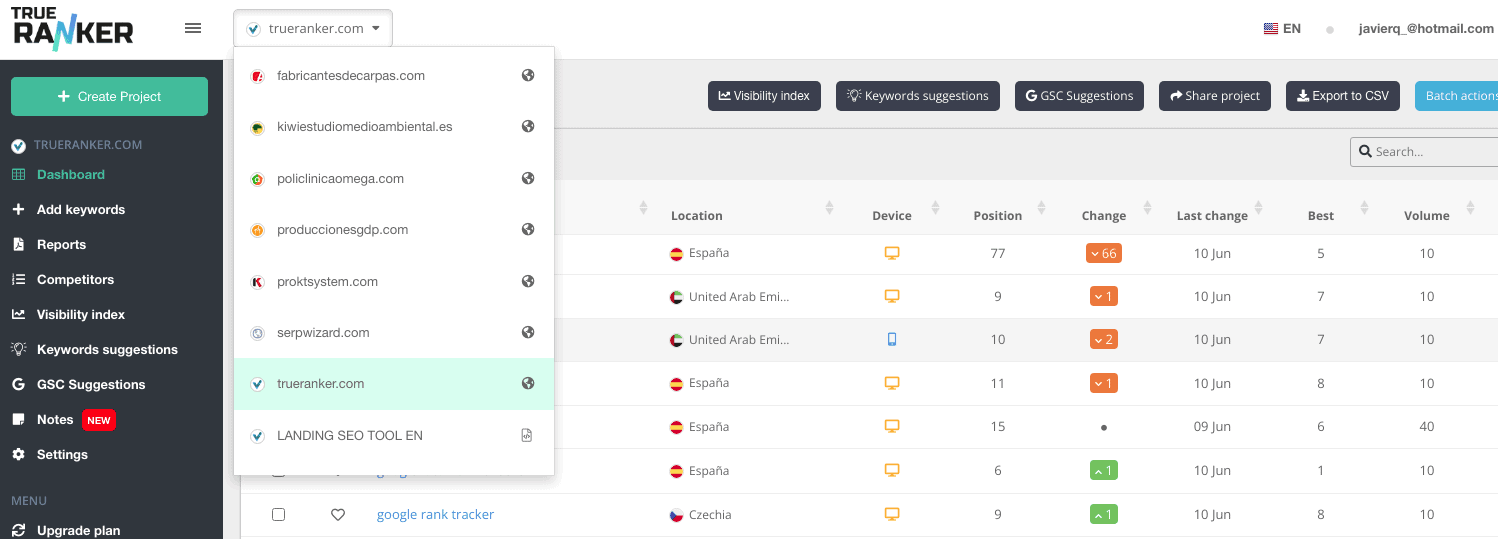Open the google rank tracker keyword link

click(435, 514)
